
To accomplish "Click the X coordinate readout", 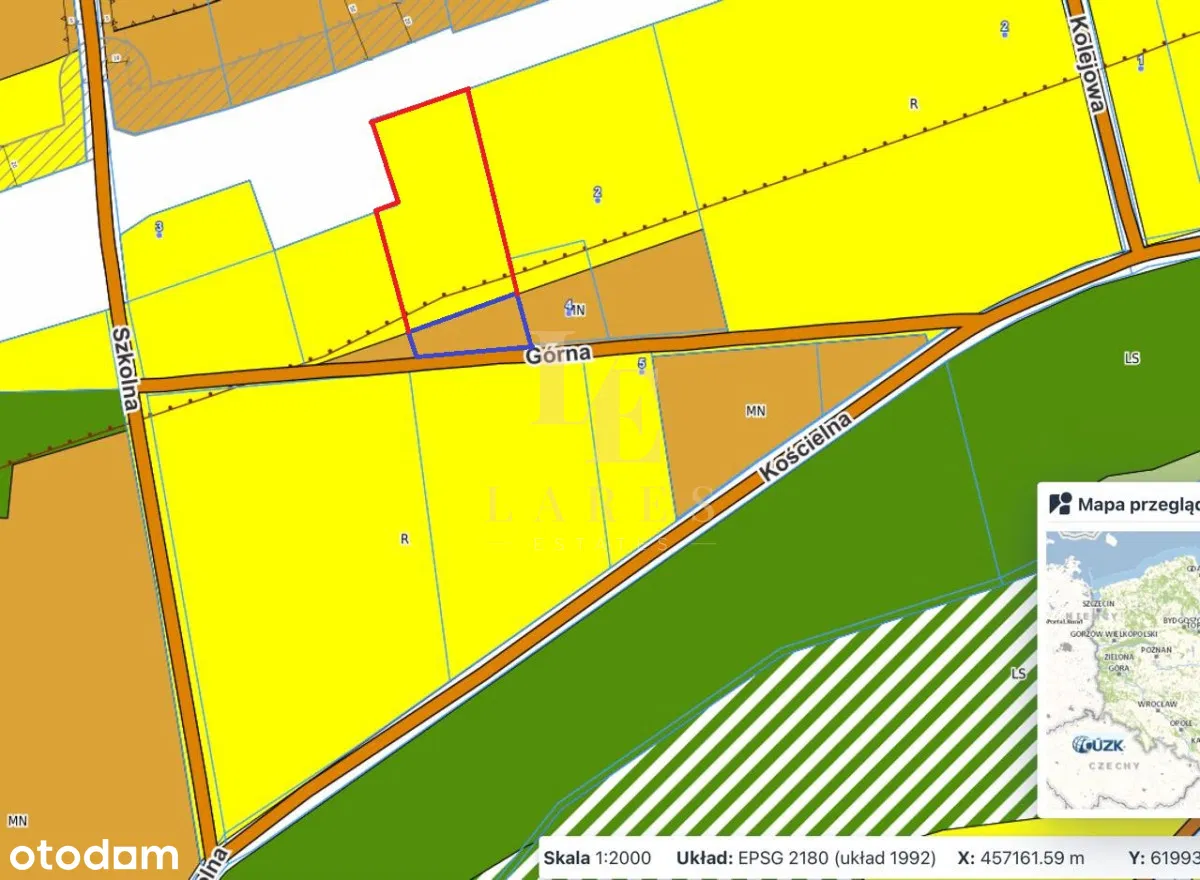I will click(1020, 857).
